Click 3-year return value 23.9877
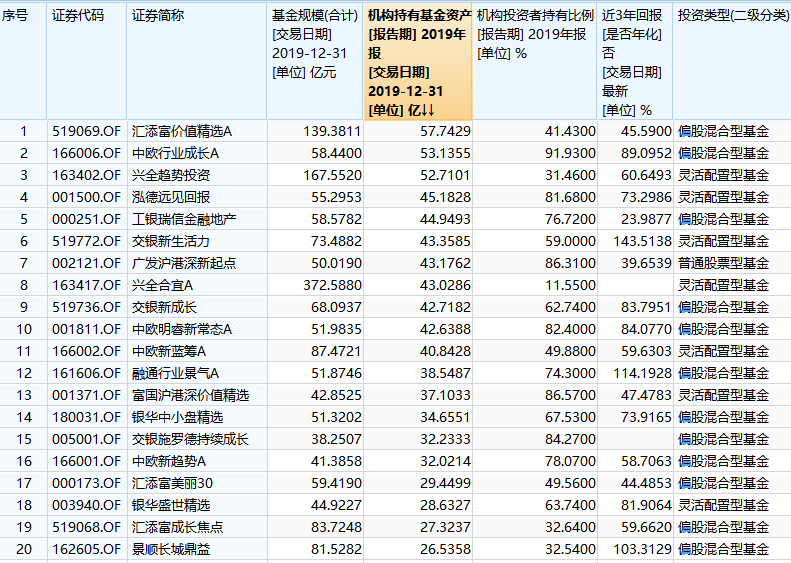Image resolution: width=791 pixels, height=563 pixels. point(646,219)
